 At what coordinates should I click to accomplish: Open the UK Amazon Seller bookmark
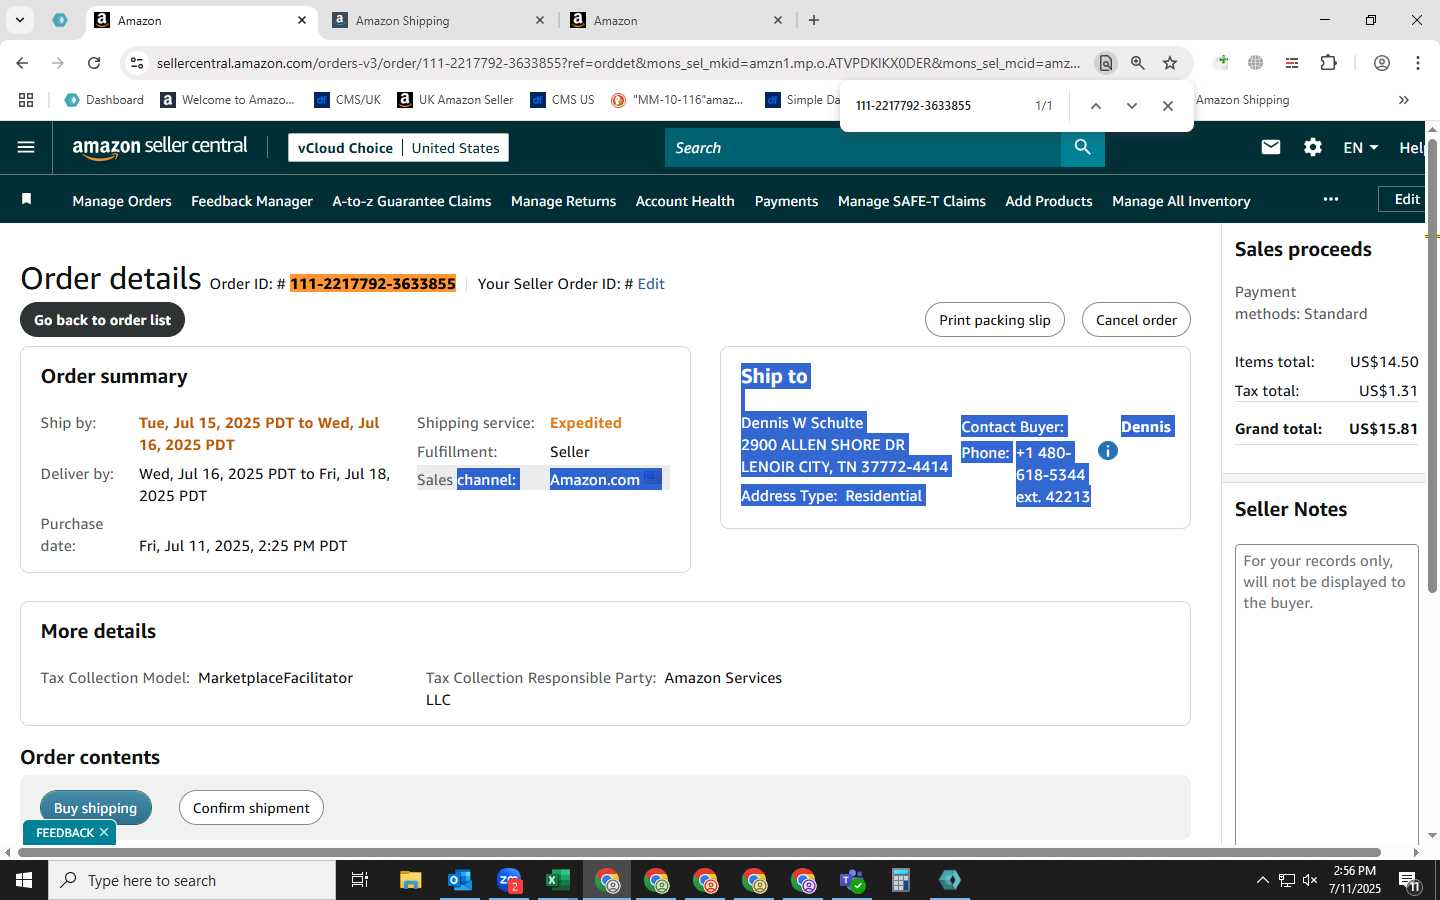(455, 100)
